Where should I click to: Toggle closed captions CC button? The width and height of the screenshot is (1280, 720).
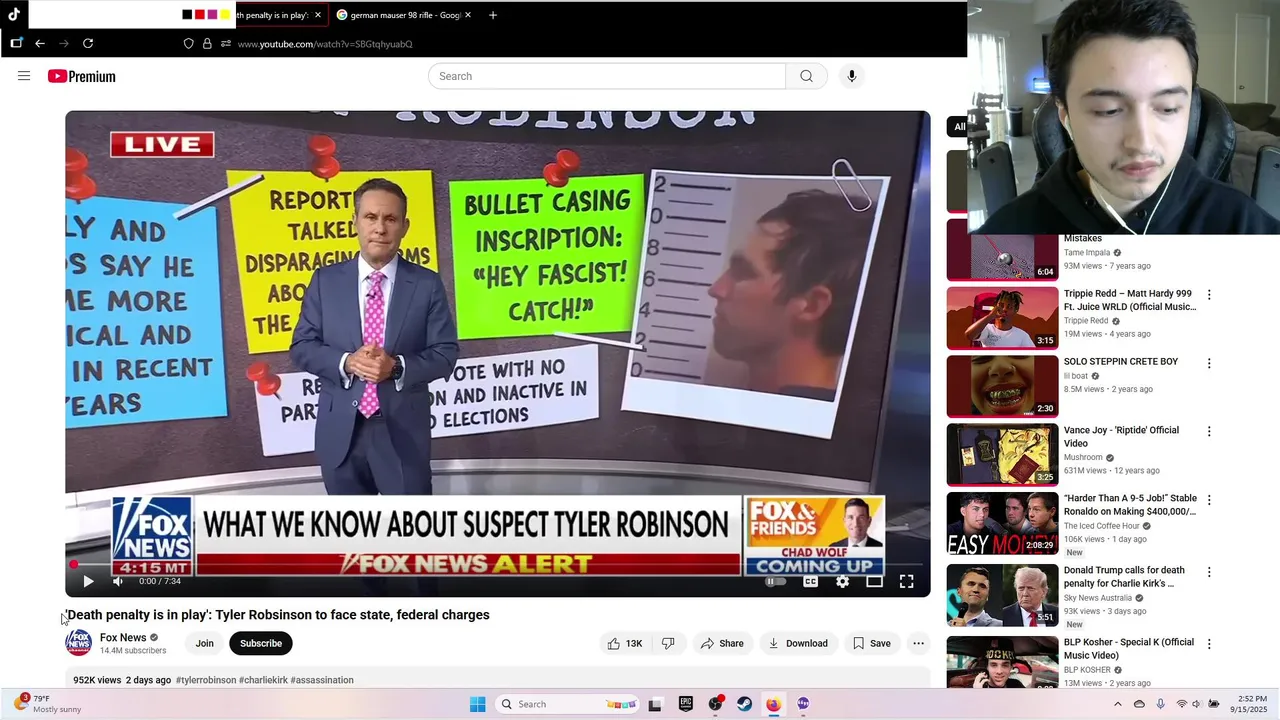point(810,581)
